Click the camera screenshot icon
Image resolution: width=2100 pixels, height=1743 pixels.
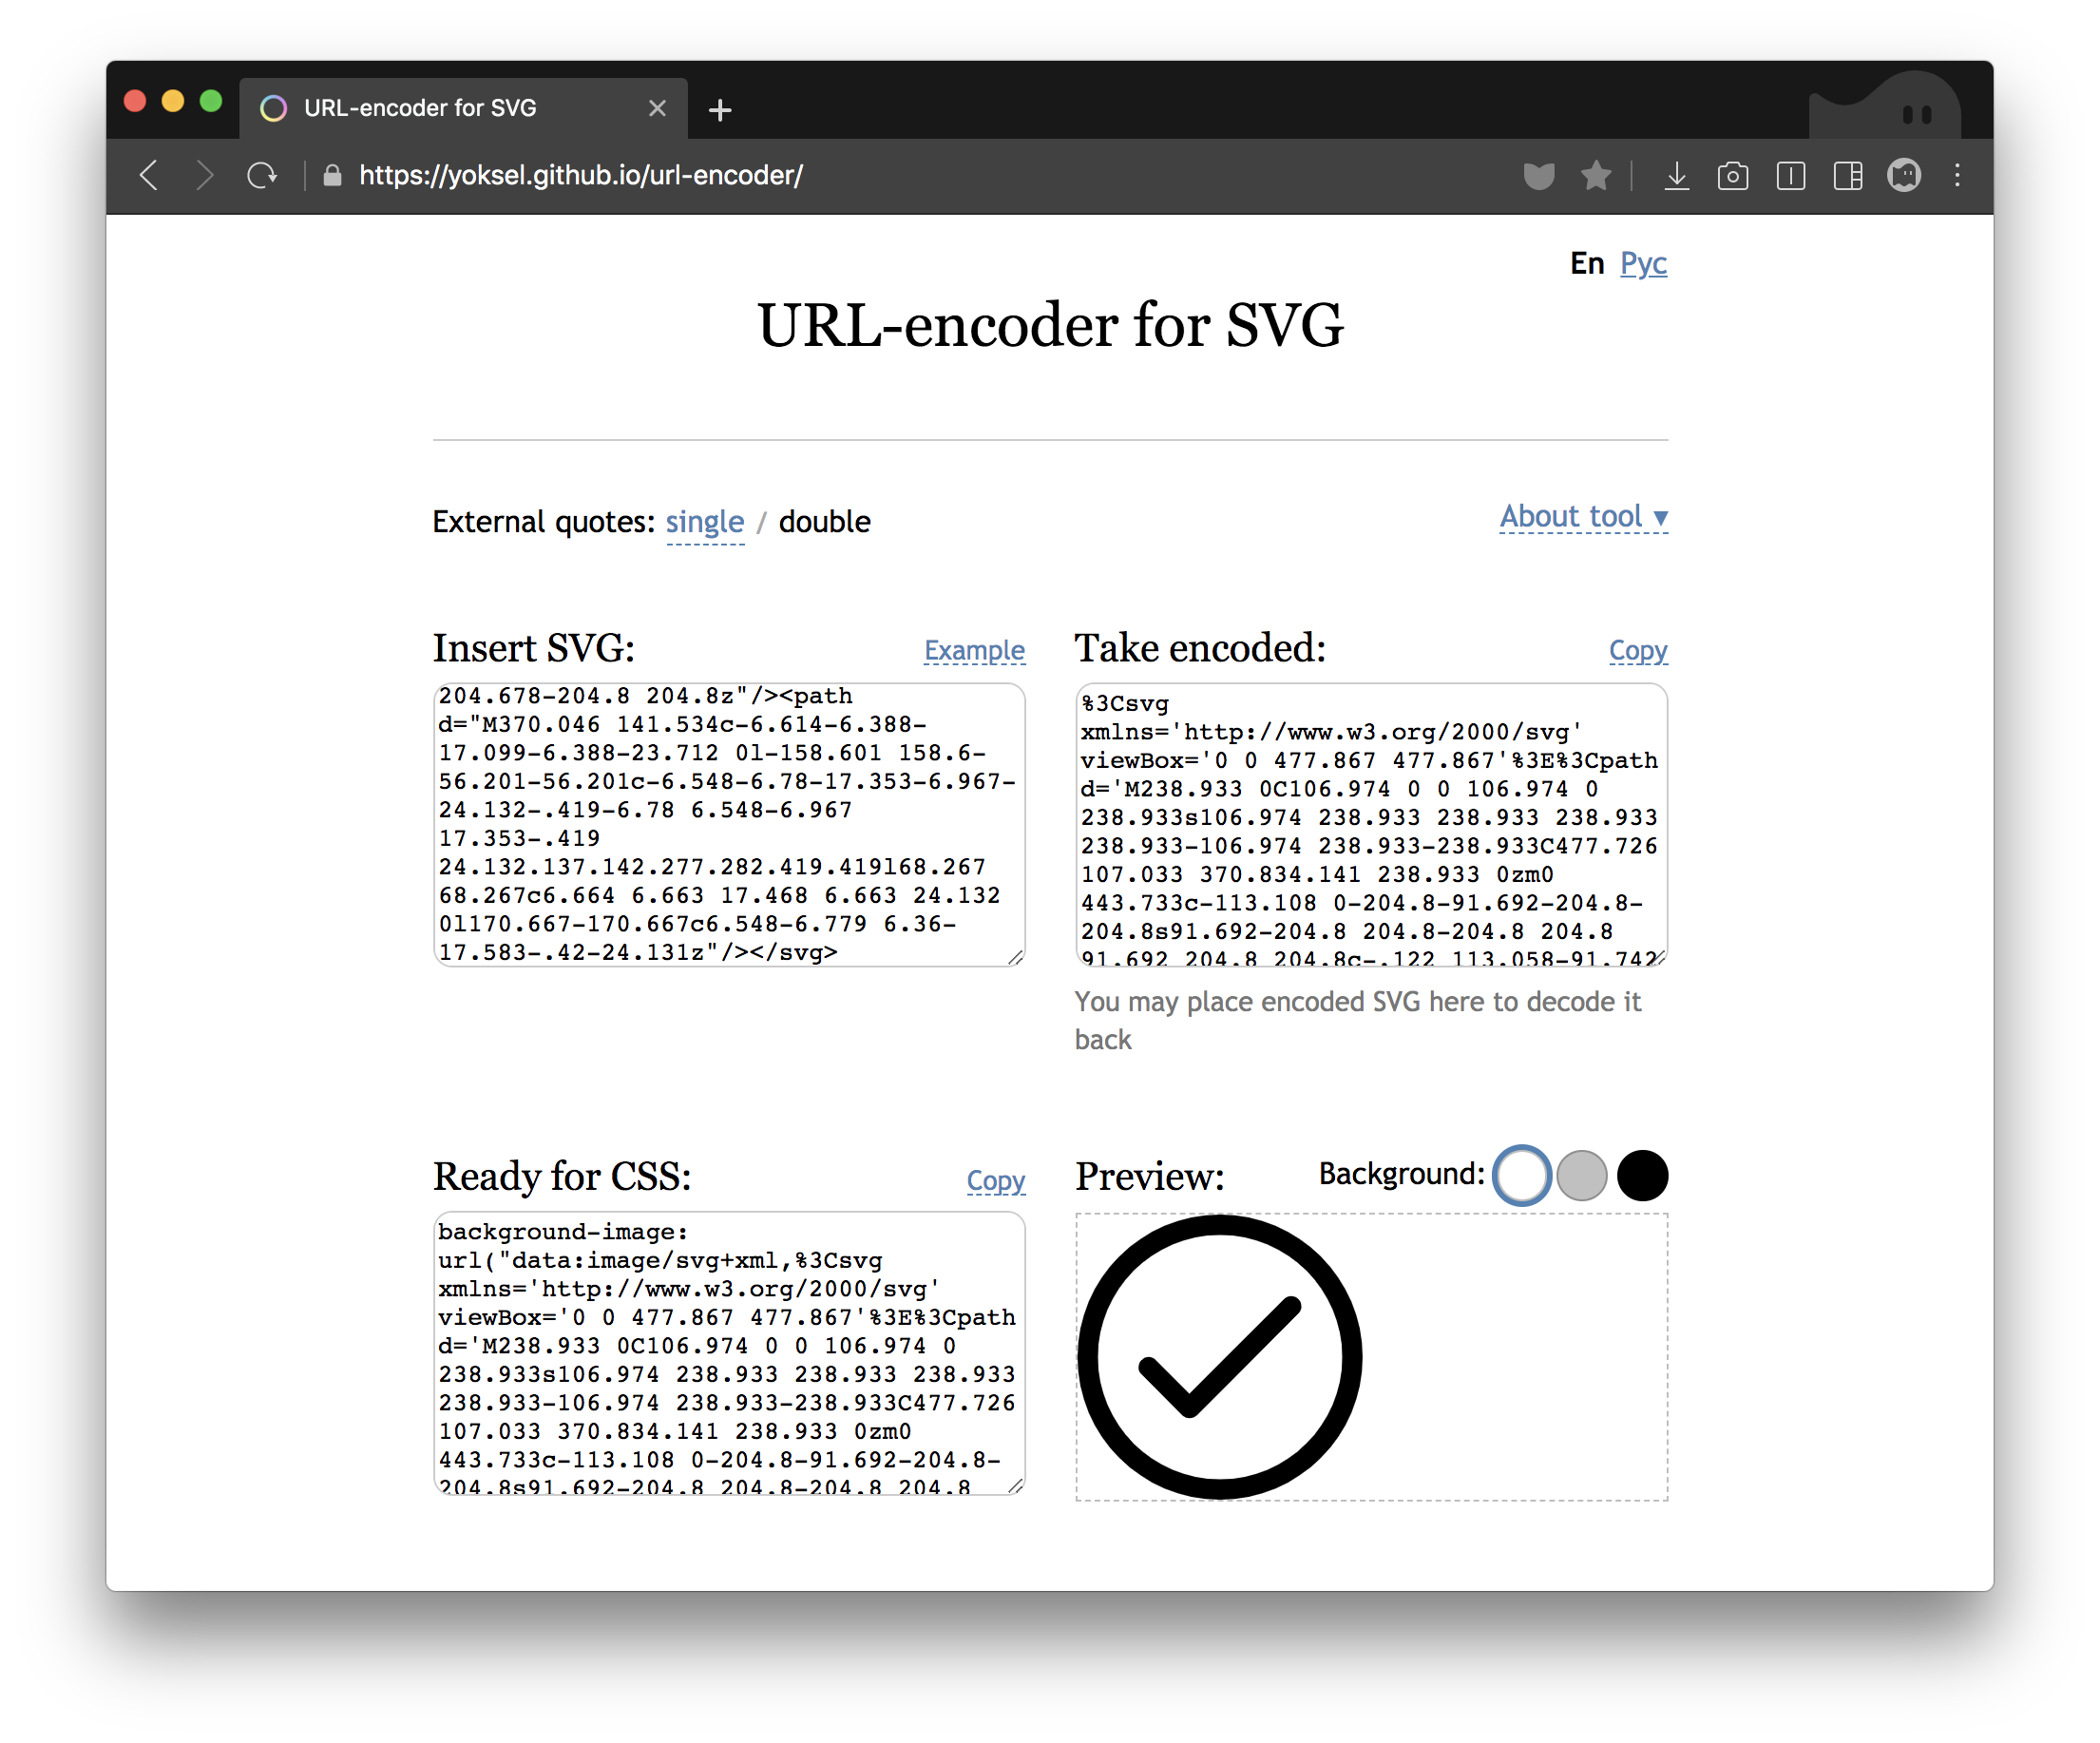1732,176
